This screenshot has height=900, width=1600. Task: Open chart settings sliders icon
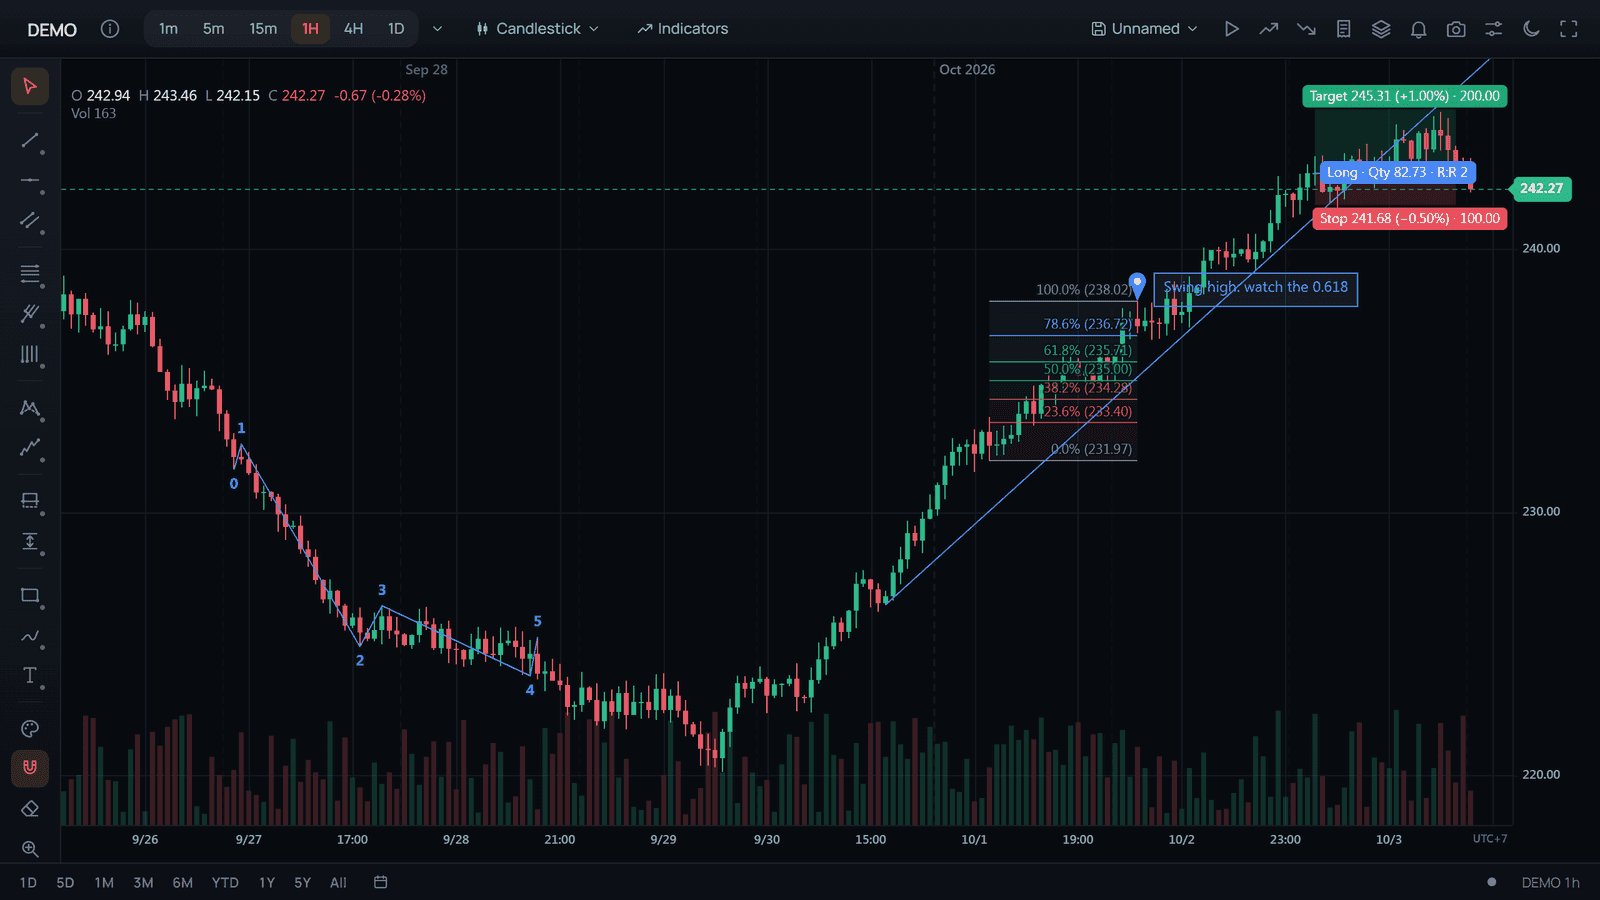tap(1494, 29)
